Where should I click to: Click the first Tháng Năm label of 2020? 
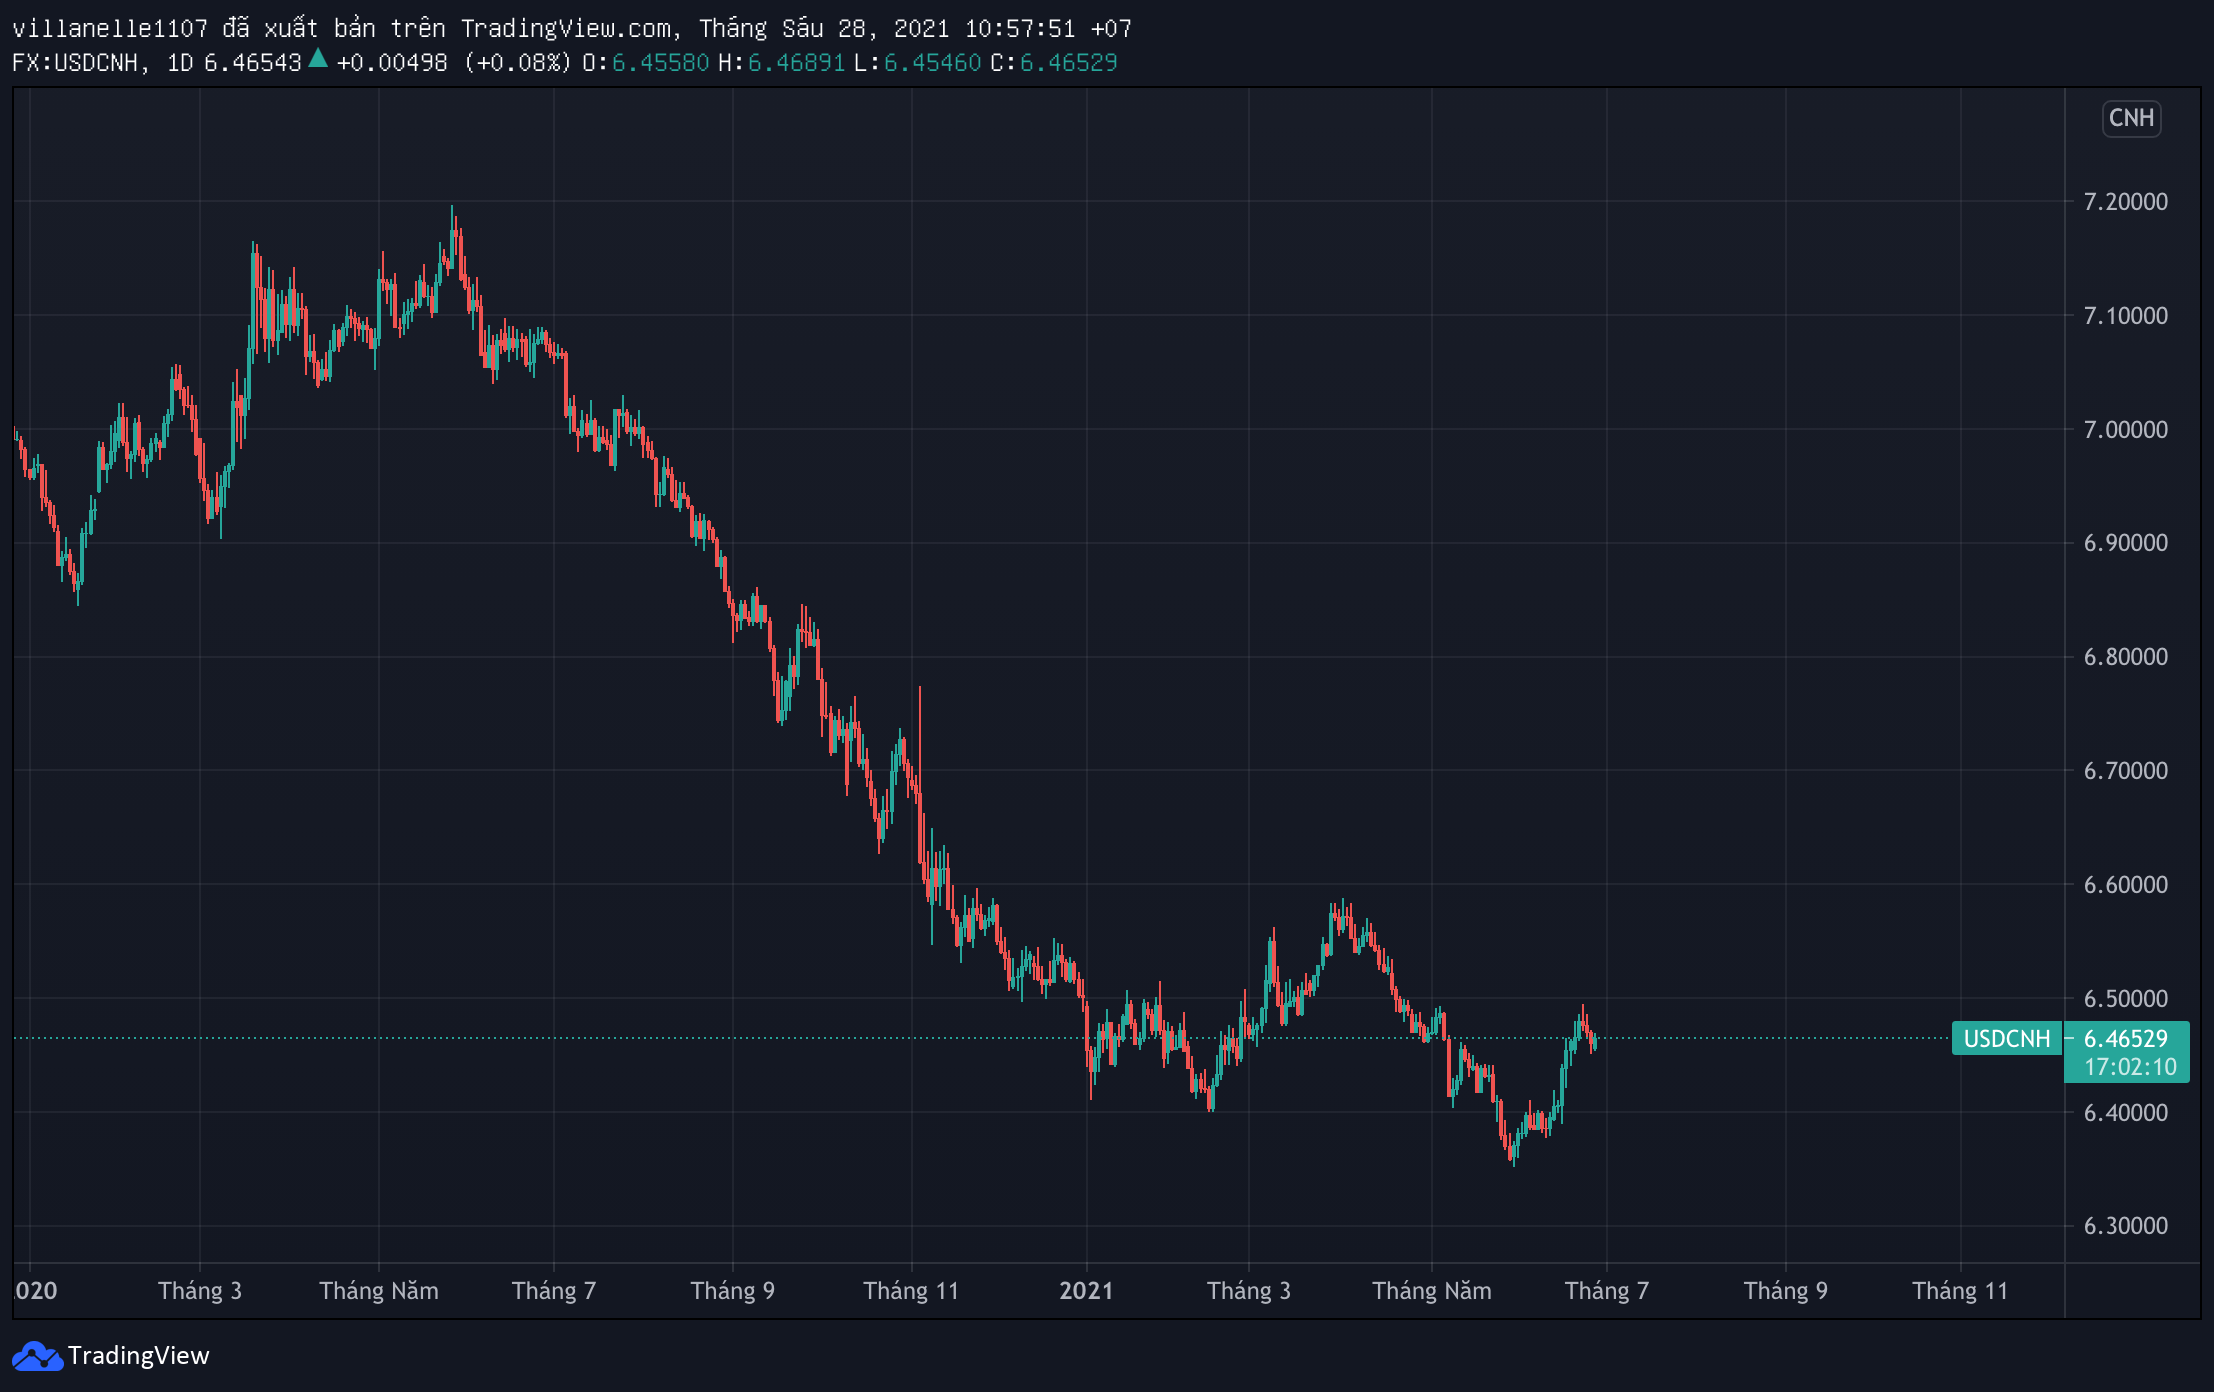(x=379, y=1291)
